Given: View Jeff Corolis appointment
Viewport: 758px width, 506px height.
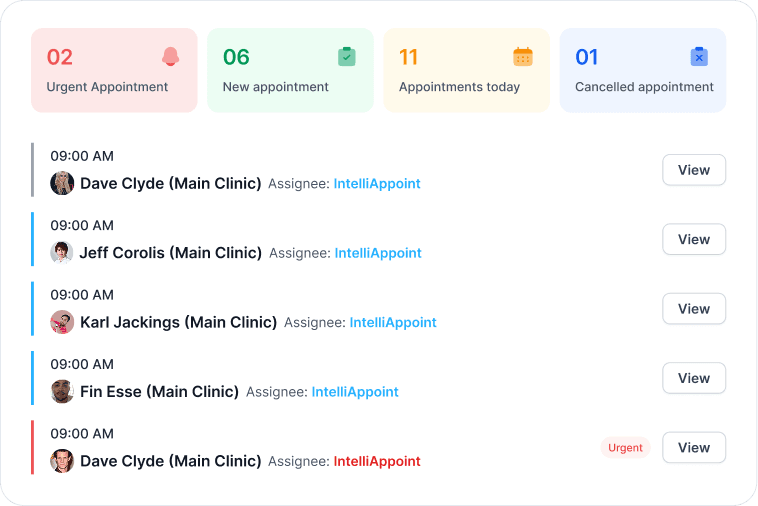Looking at the screenshot, I should point(694,239).
